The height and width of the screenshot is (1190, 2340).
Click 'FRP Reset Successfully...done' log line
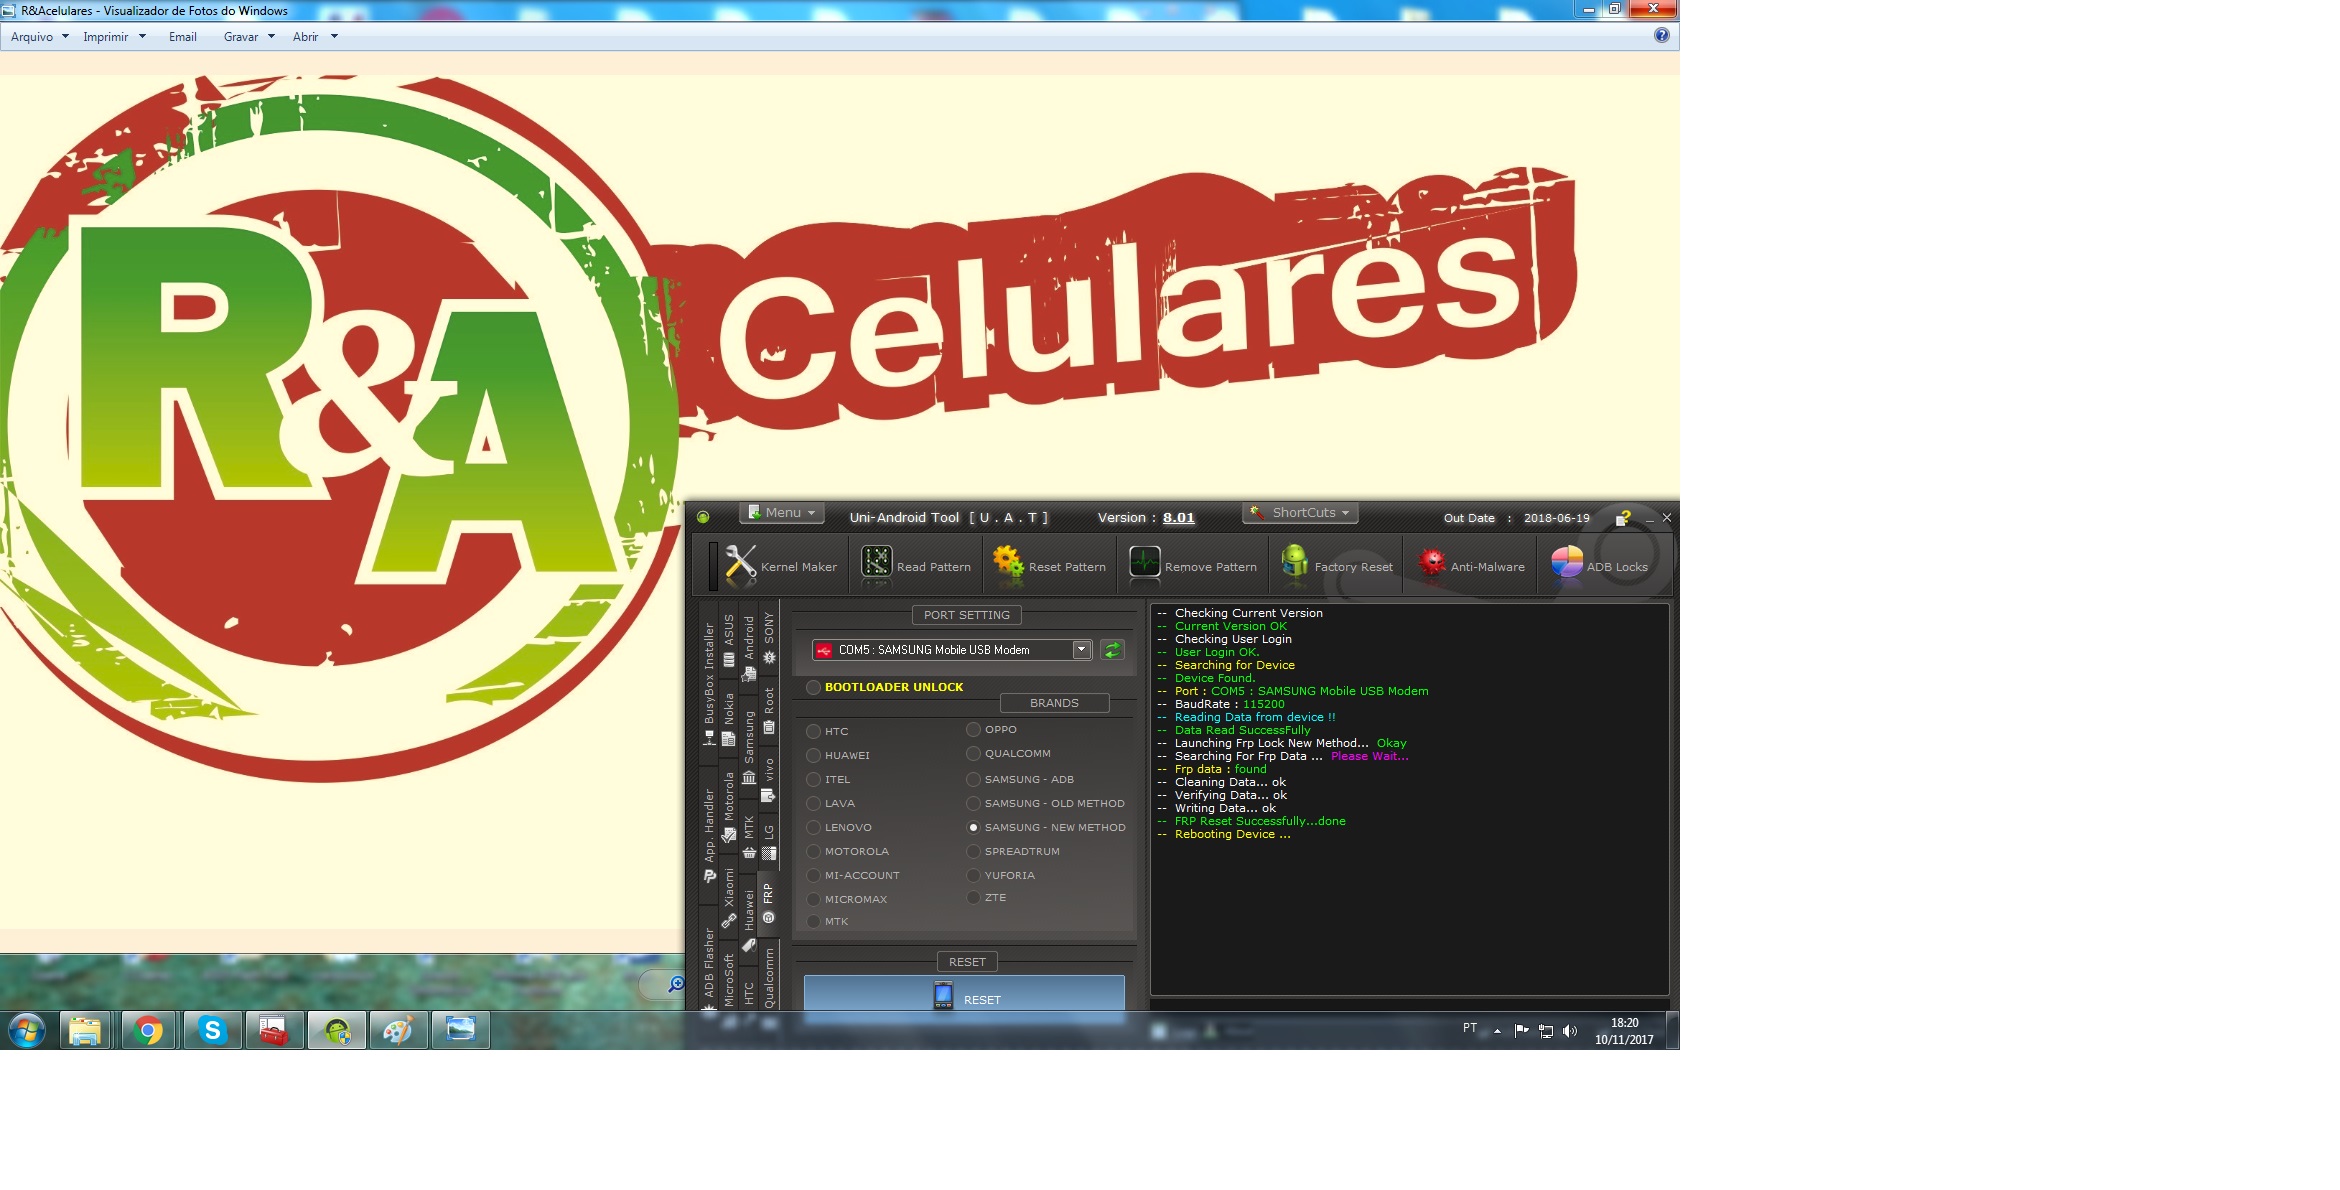tap(1260, 821)
